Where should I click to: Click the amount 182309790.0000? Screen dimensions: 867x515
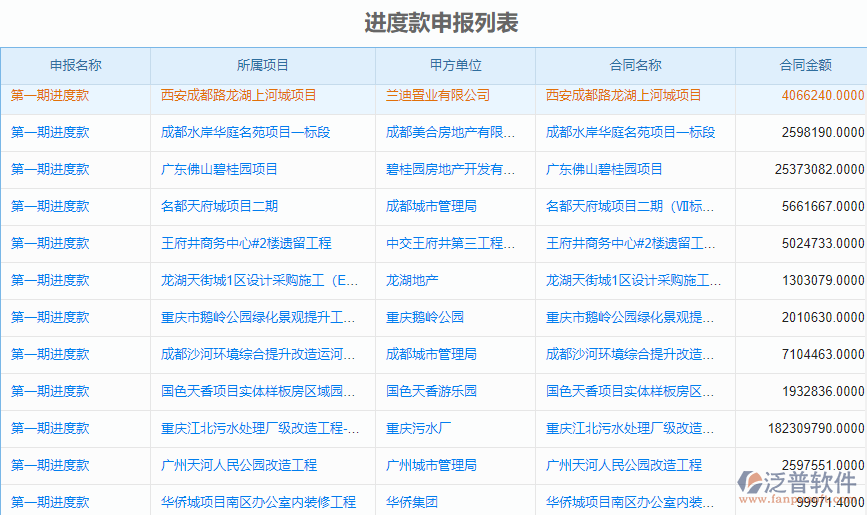point(816,428)
